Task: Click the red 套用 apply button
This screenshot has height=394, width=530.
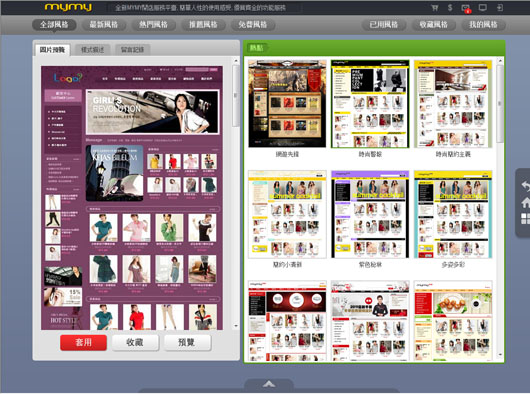Action: point(83,342)
